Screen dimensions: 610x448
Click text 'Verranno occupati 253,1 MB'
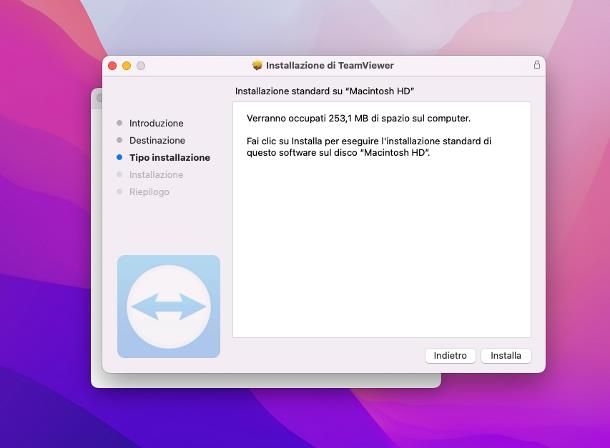pos(307,118)
